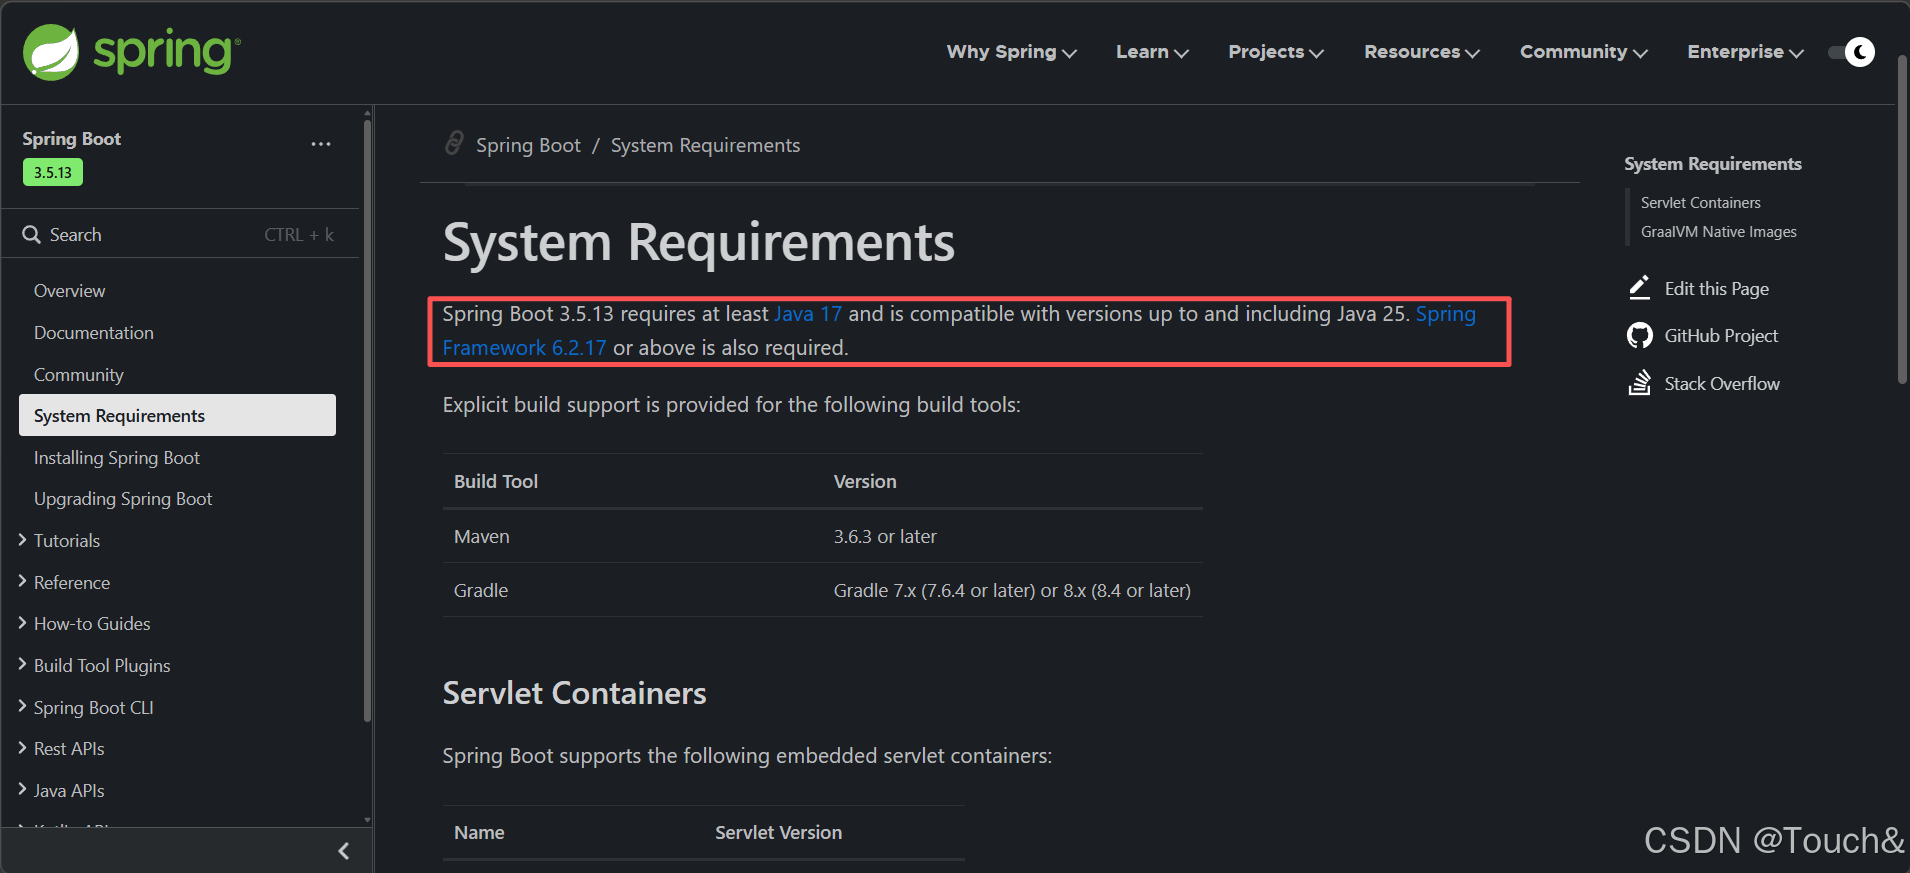Open Documentation in the sidebar
Viewport: 1910px width, 873px height.
point(94,333)
